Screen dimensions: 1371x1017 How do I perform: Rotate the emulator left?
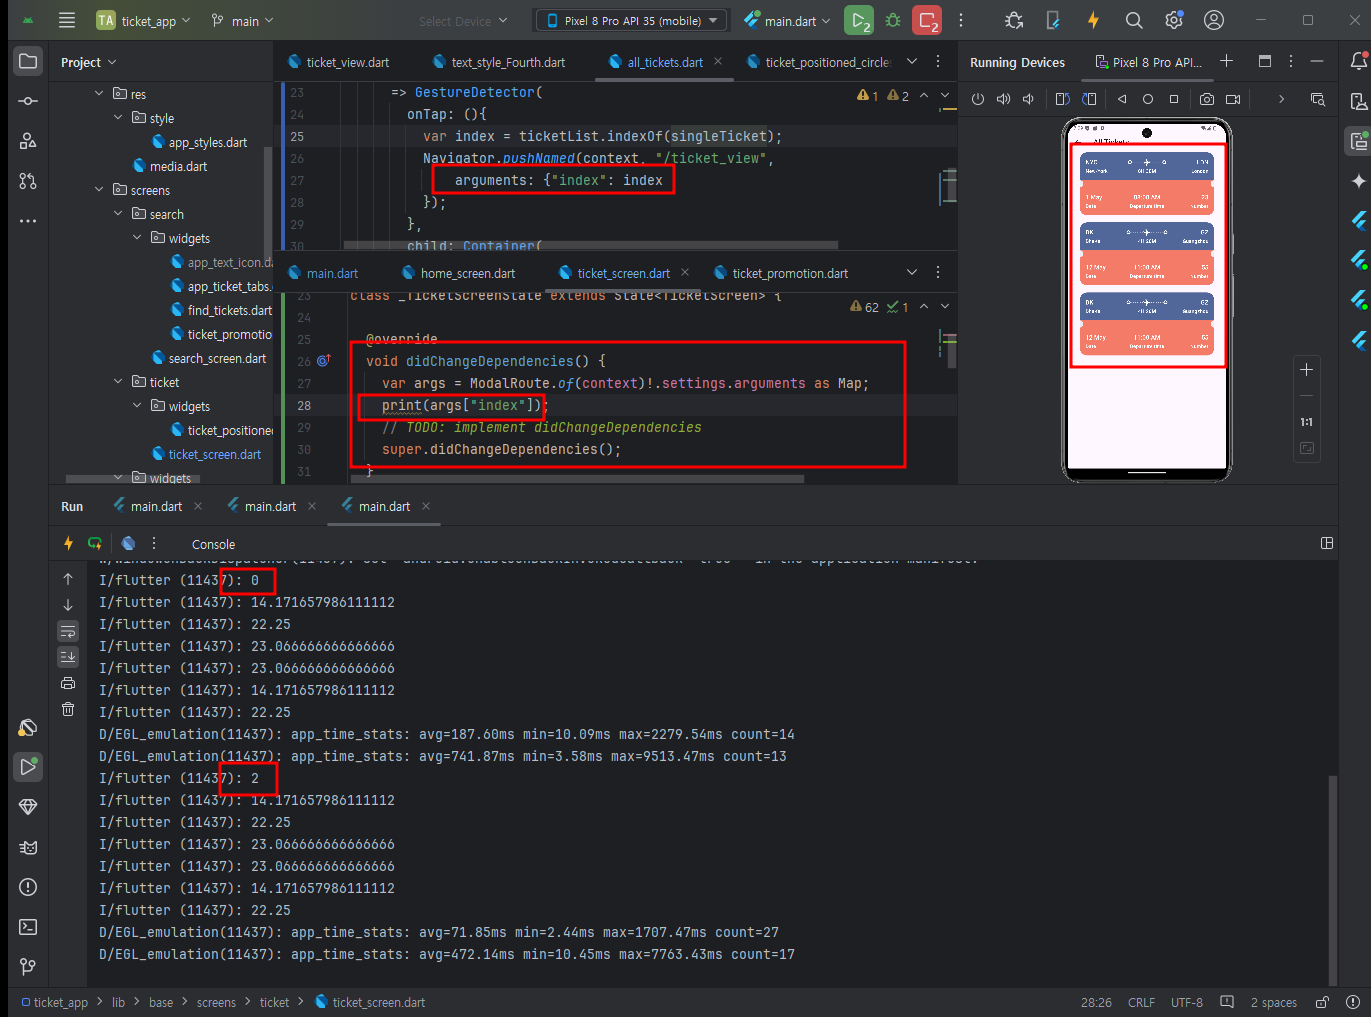tap(1062, 99)
